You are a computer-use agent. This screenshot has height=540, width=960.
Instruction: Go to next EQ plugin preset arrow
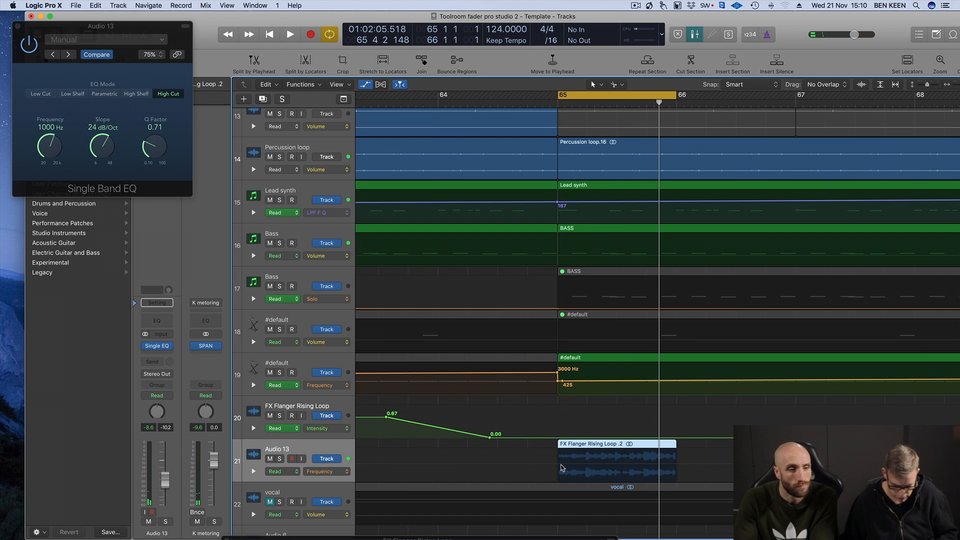[x=68, y=54]
